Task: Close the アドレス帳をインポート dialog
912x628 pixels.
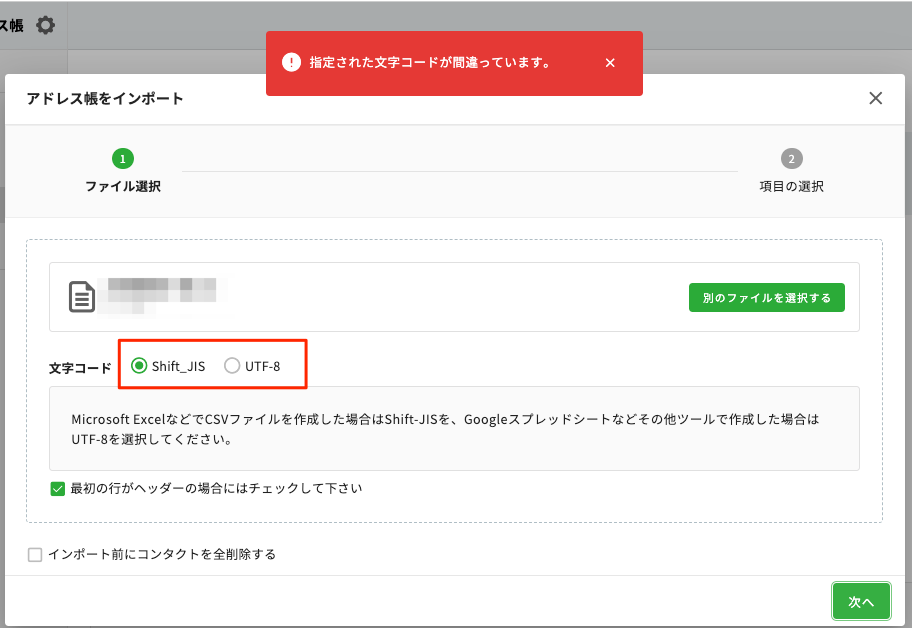Action: click(x=875, y=98)
